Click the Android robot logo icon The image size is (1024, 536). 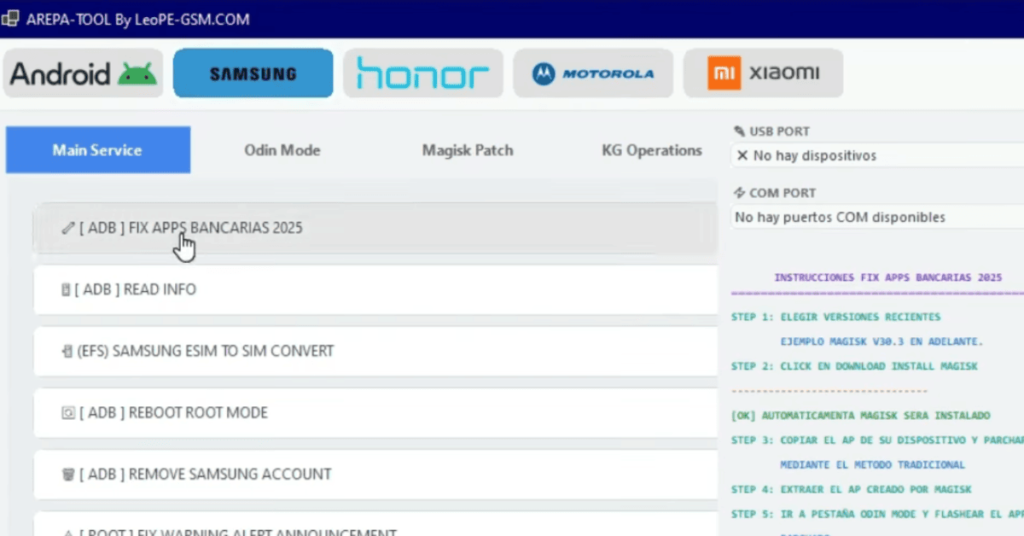pyautogui.click(x=137, y=74)
